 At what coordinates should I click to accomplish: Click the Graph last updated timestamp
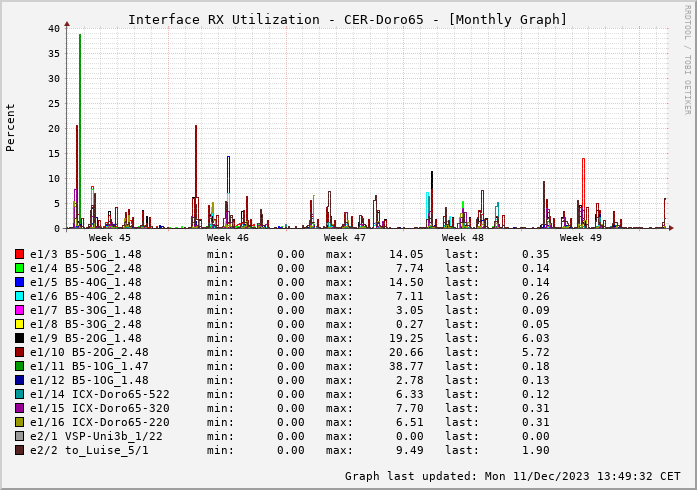[513, 476]
